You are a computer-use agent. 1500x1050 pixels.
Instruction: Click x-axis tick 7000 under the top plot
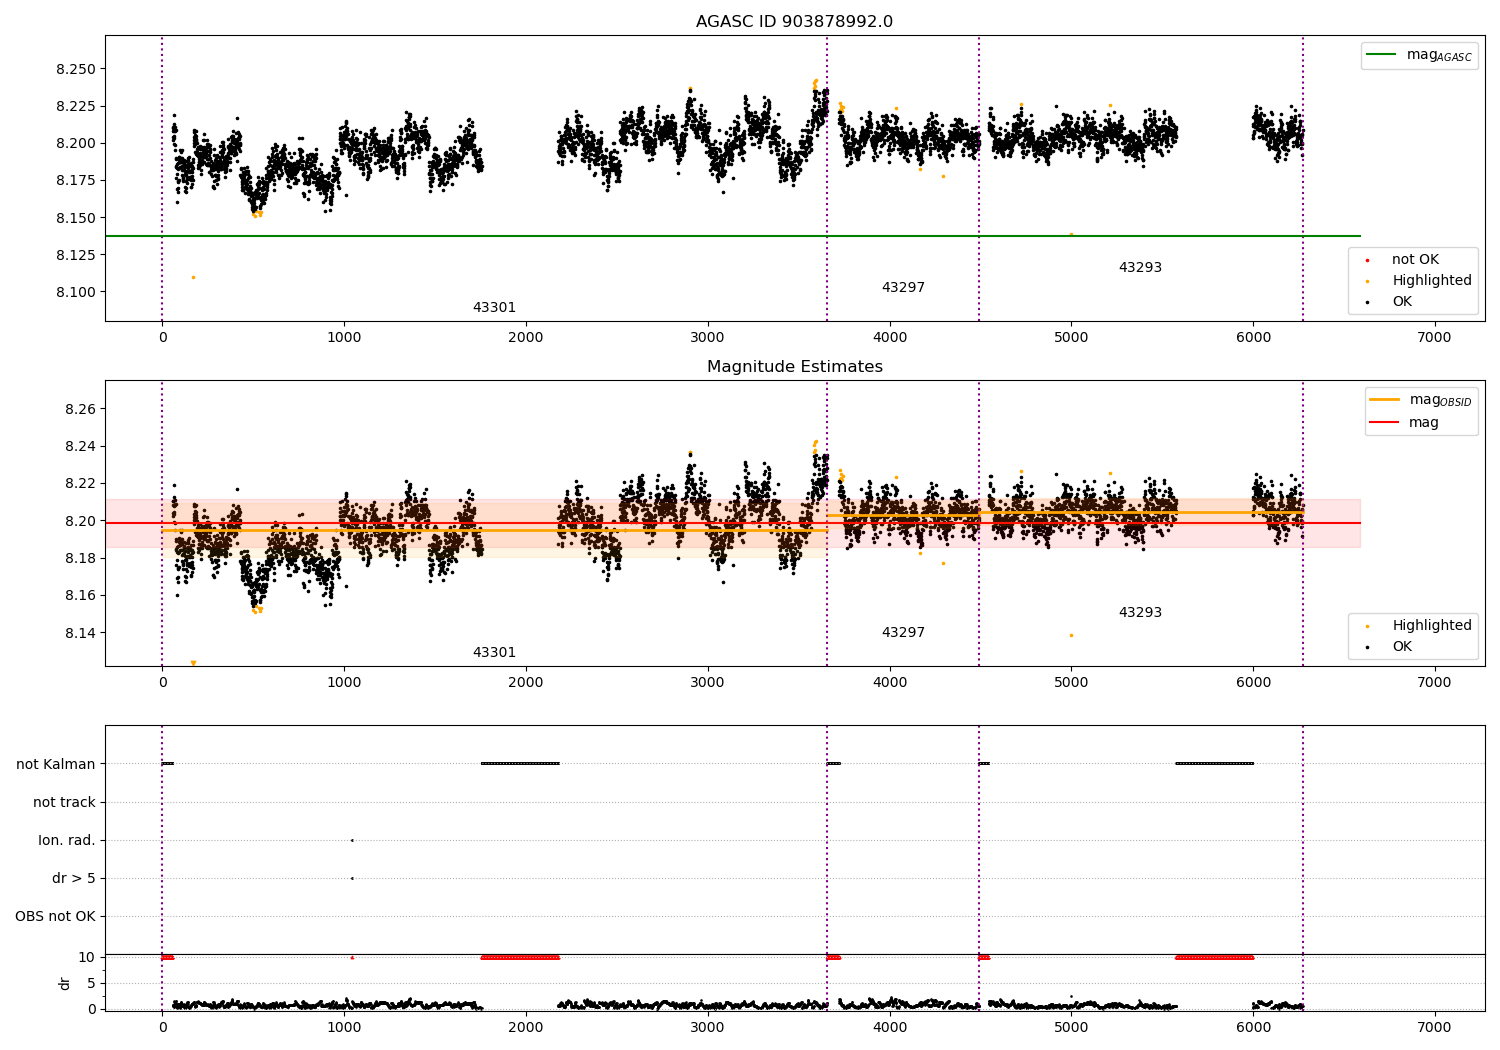[x=1435, y=338]
